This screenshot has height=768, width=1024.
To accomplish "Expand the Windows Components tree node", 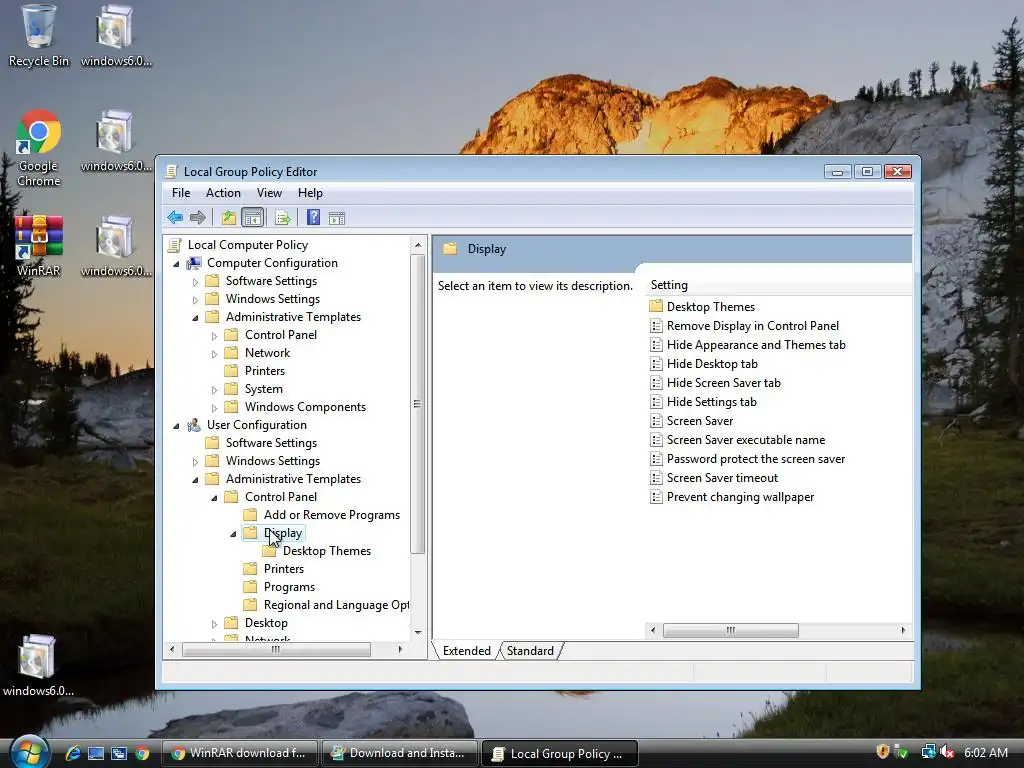I will click(214, 408).
